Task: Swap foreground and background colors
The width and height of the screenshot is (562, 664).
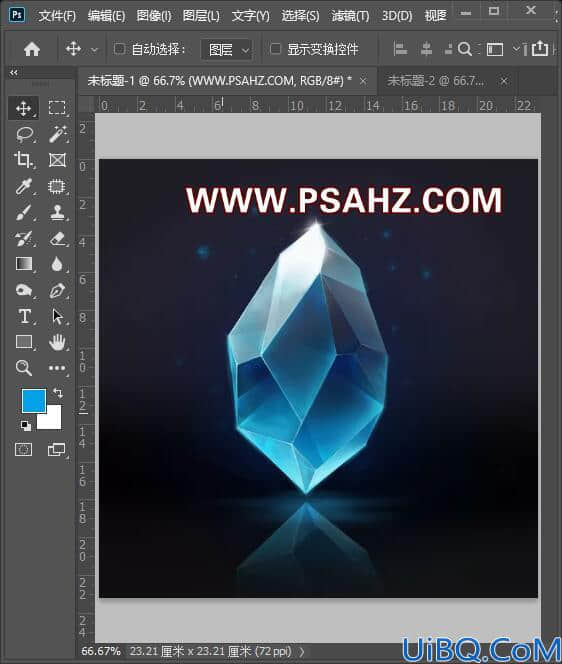Action: click(x=58, y=393)
